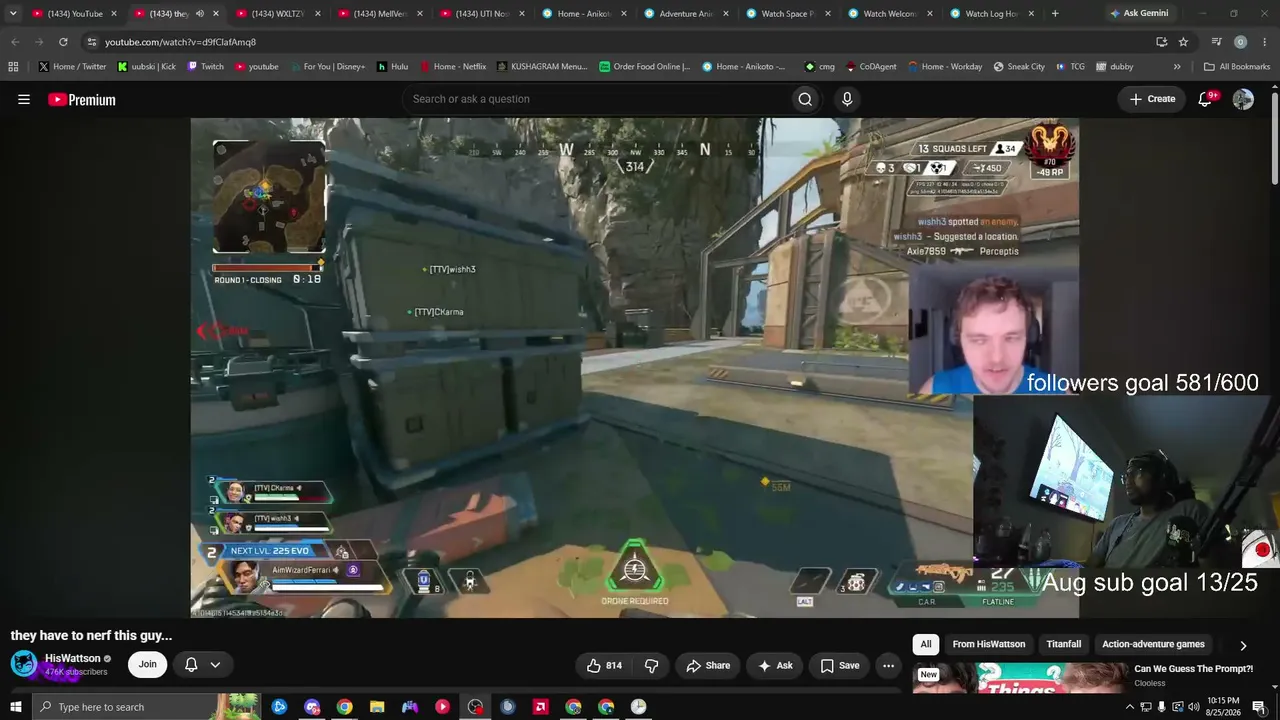Select the 'All' filter chip
This screenshot has width=1280, height=720.
pos(926,645)
